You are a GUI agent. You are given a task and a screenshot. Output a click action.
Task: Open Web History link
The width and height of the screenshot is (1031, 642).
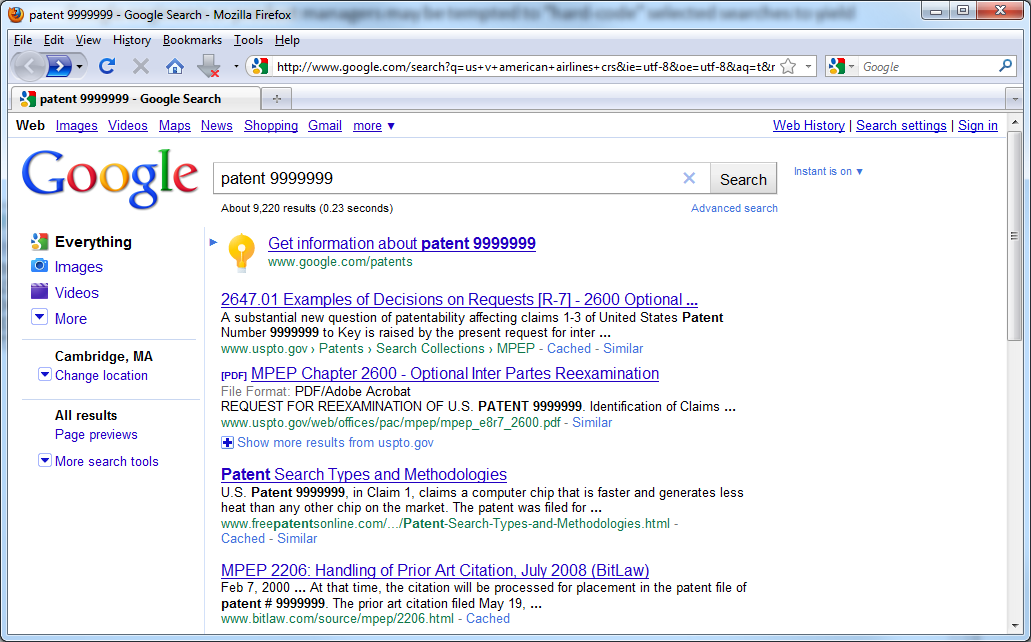pyautogui.click(x=809, y=126)
